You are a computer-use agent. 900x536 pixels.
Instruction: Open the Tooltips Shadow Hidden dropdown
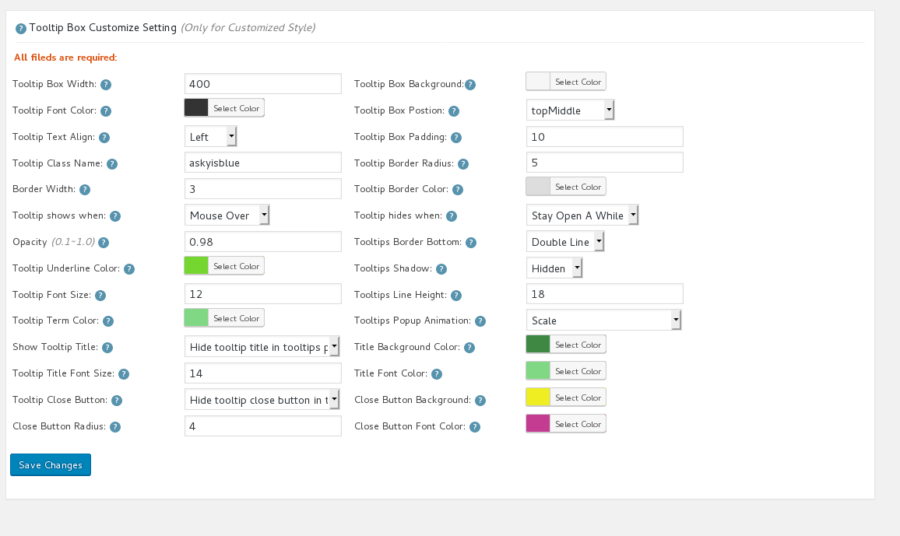pos(554,268)
